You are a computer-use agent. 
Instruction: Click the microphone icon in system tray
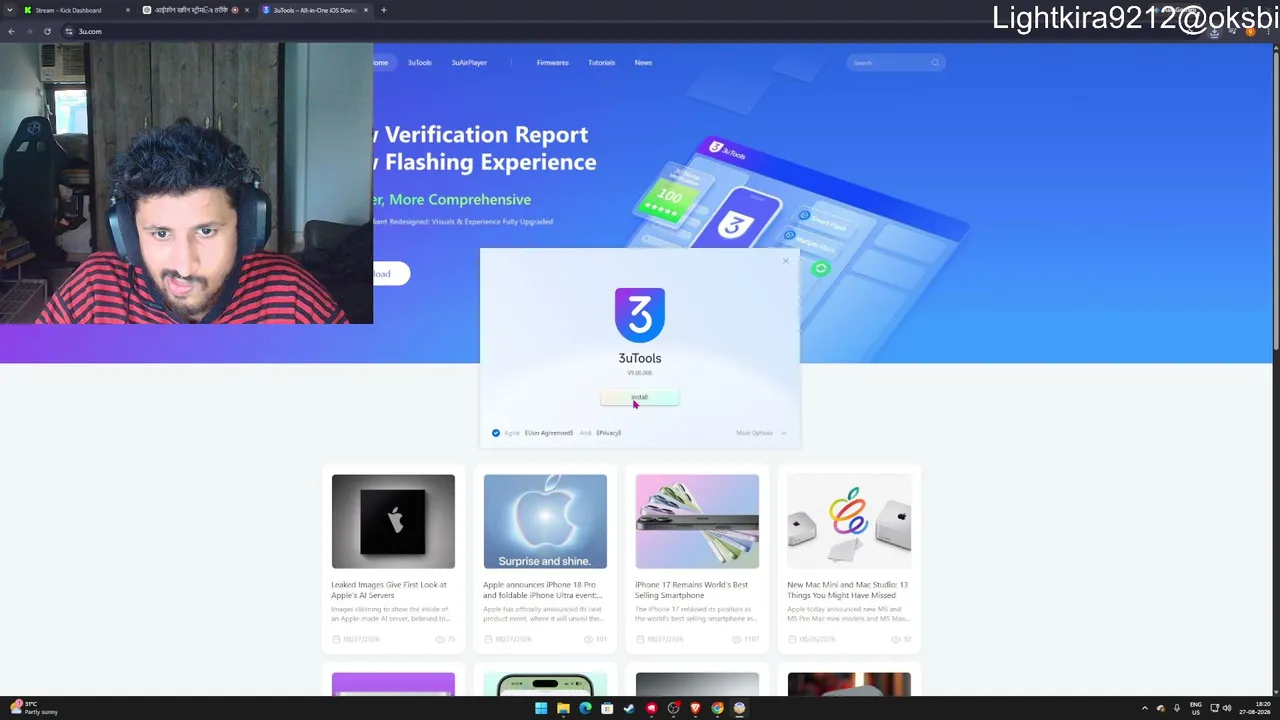tap(1177, 708)
